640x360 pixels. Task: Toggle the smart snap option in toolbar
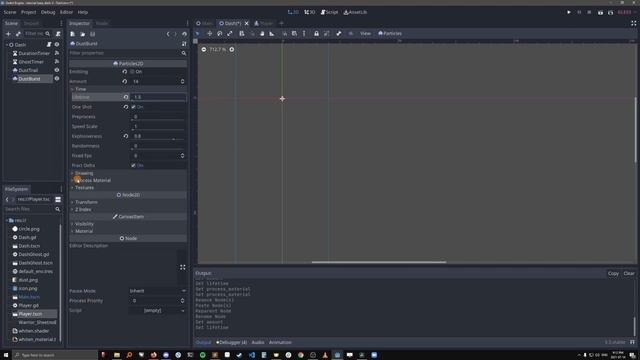(284, 33)
